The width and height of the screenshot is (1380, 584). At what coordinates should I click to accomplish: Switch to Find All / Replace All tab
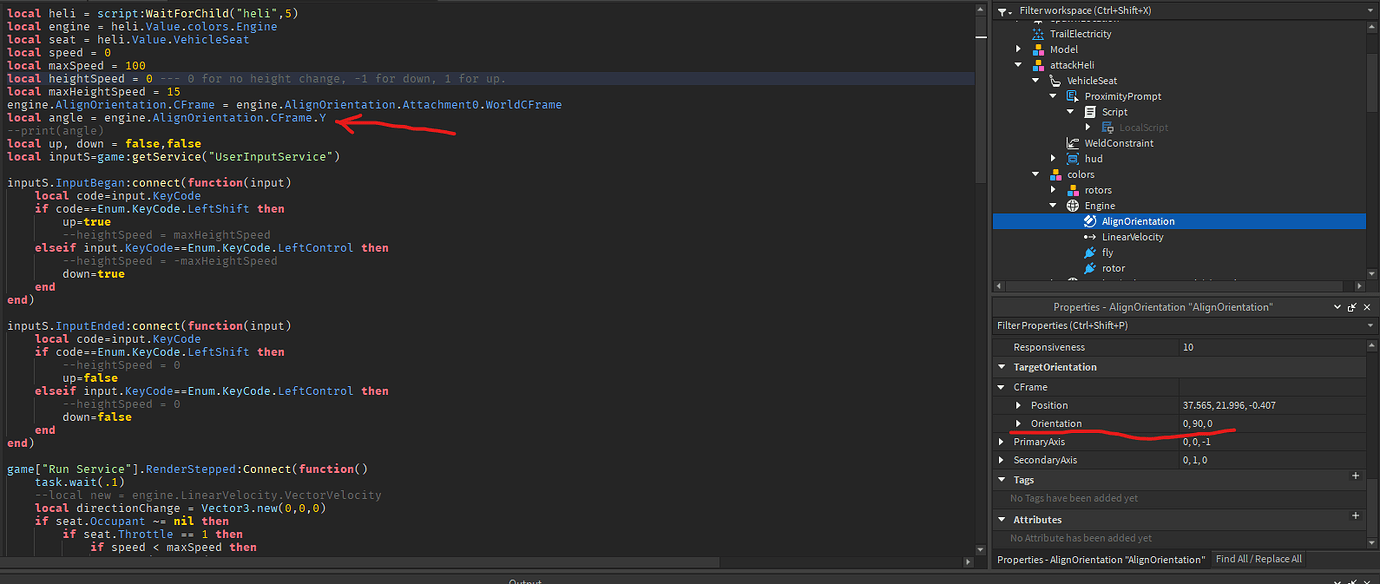click(1258, 559)
